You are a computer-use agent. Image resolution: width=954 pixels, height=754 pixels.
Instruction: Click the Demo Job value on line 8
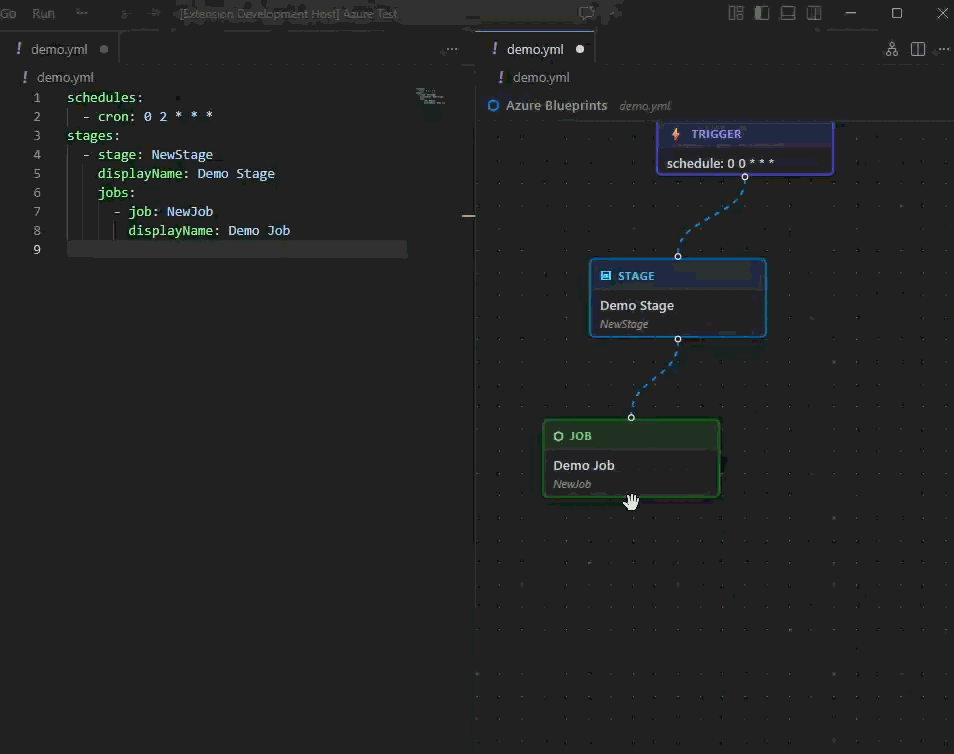click(x=259, y=230)
